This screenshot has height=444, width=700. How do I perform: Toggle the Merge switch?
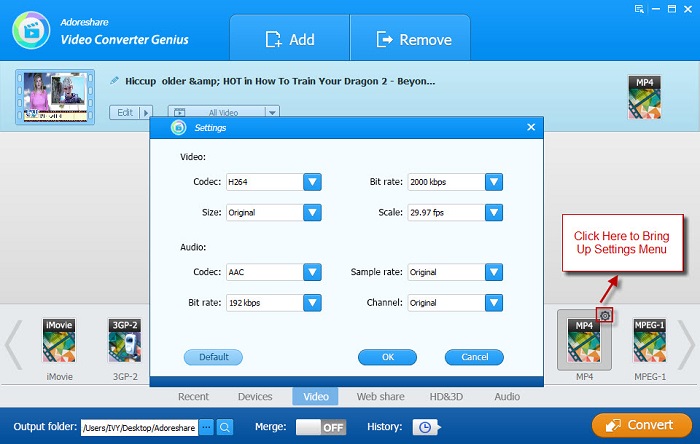[x=321, y=426]
